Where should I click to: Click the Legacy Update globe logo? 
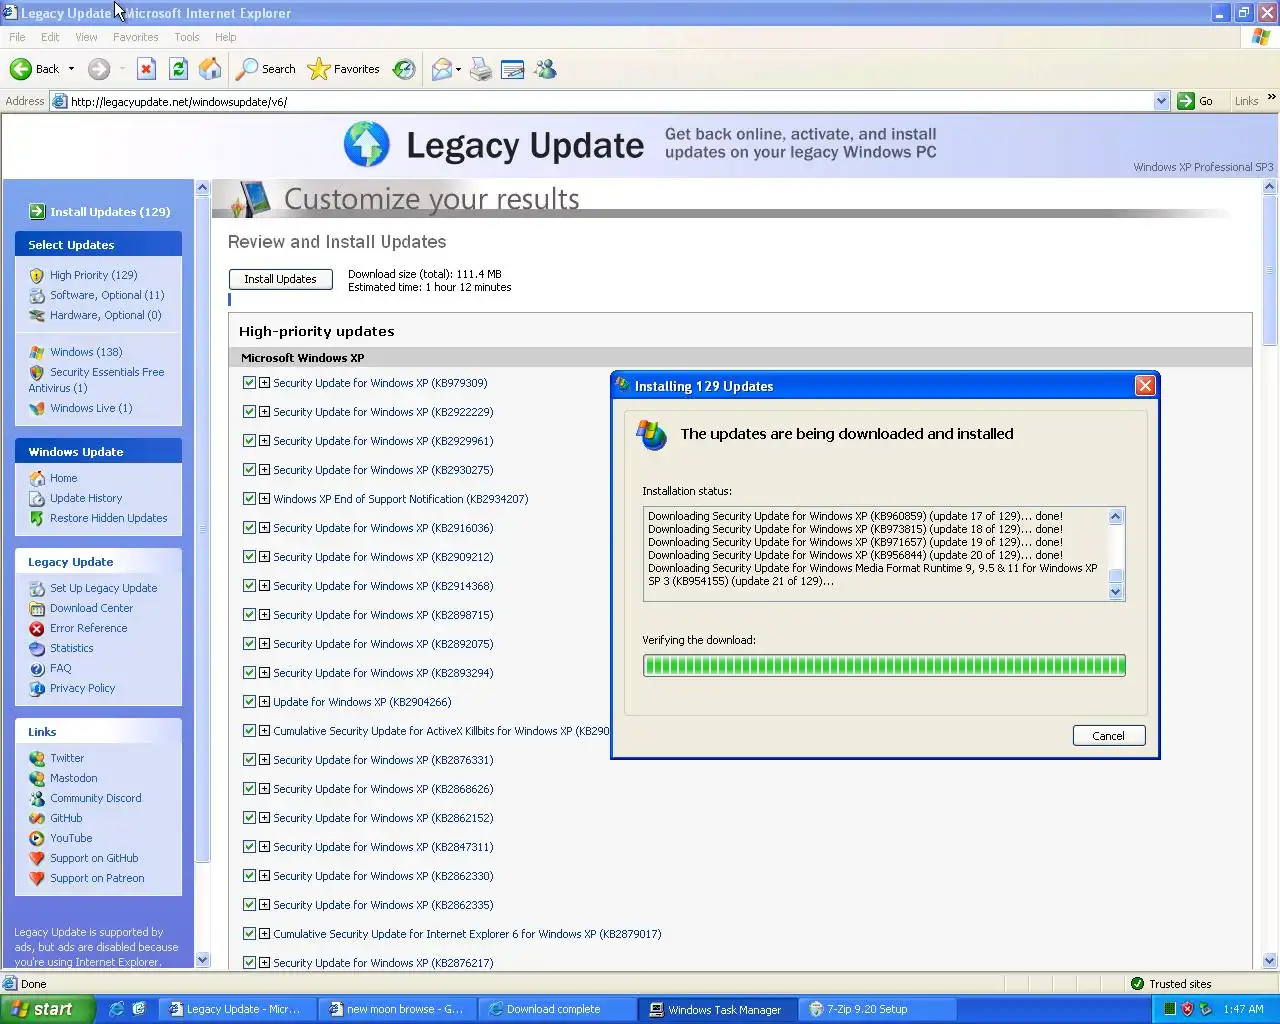pos(367,144)
